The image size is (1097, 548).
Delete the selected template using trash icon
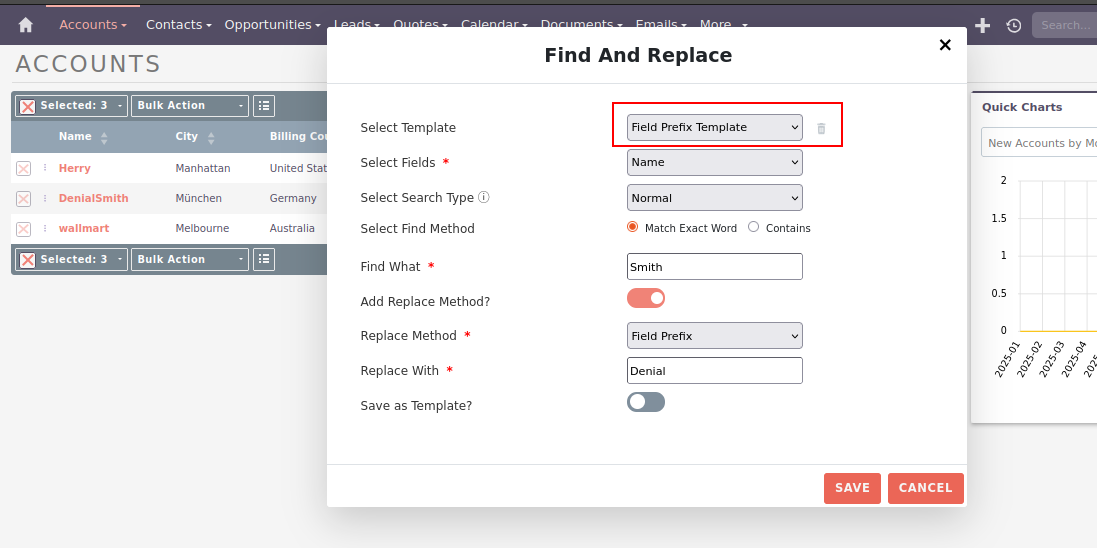(821, 128)
